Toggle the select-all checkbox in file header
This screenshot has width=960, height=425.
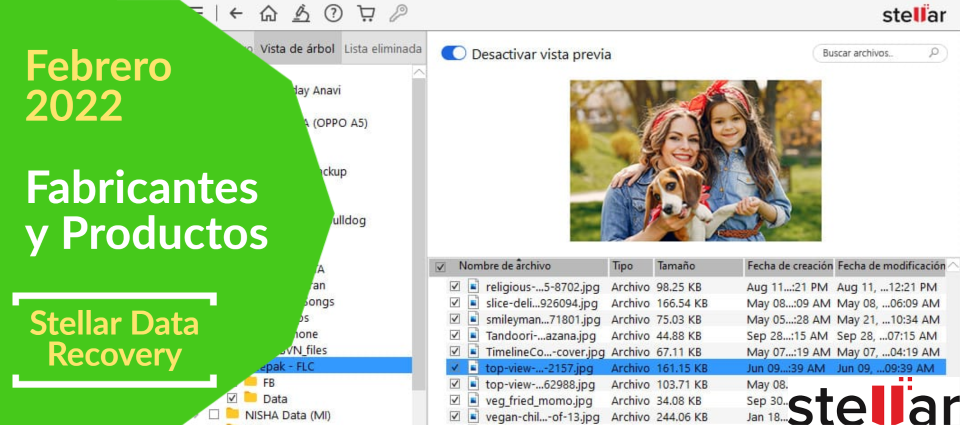[440, 267]
